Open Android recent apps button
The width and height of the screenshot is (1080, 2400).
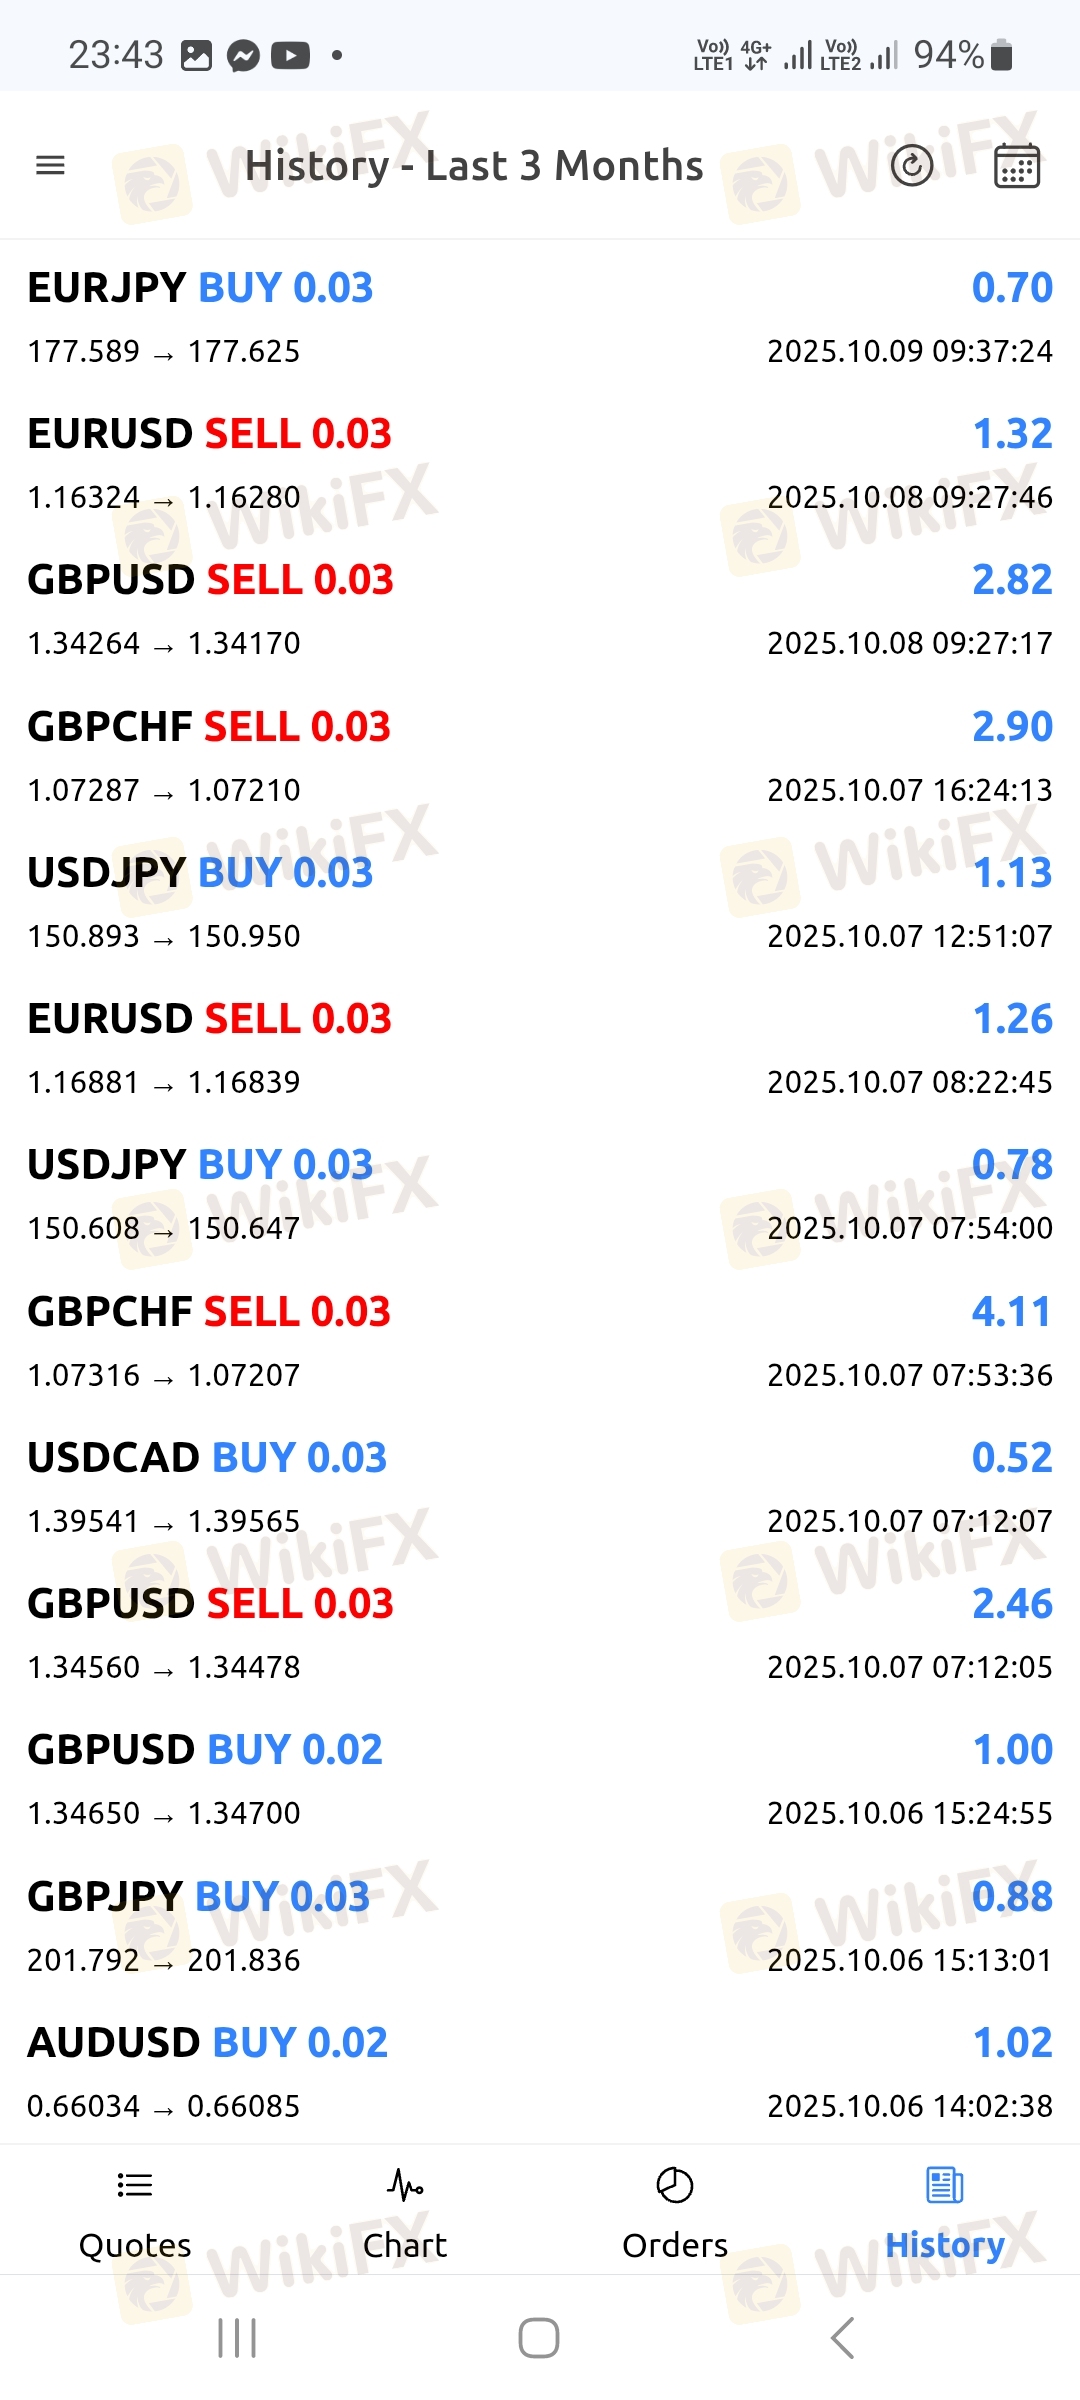(x=237, y=2338)
